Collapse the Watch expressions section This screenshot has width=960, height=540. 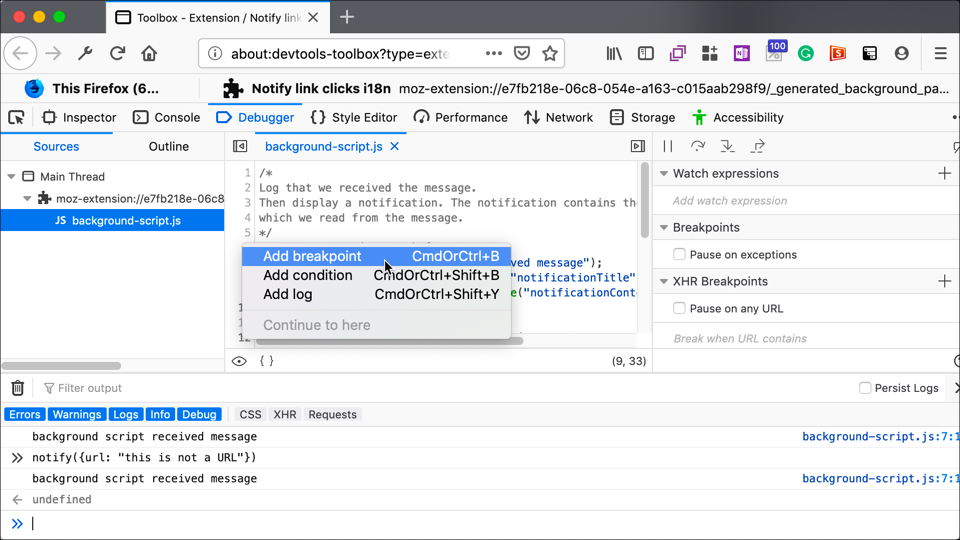point(664,174)
